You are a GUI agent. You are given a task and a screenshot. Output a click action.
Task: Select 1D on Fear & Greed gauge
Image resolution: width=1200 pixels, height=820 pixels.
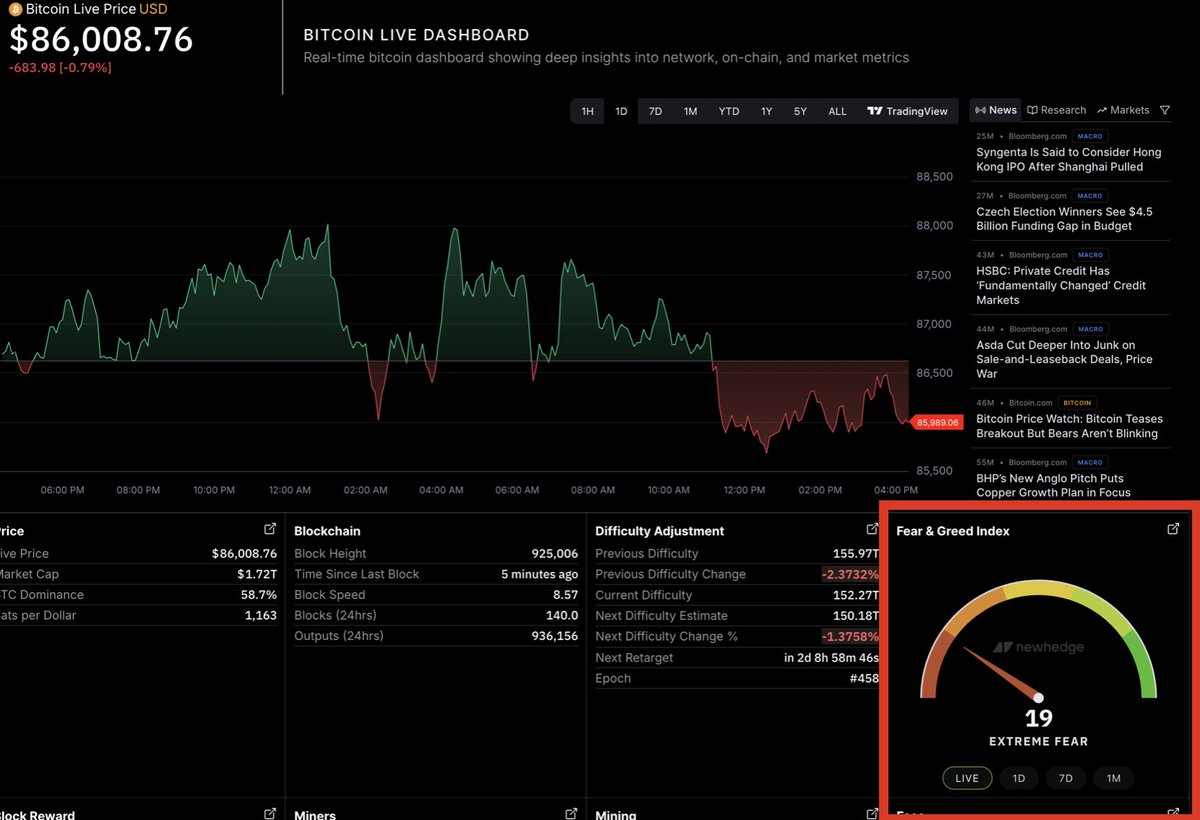click(1018, 778)
